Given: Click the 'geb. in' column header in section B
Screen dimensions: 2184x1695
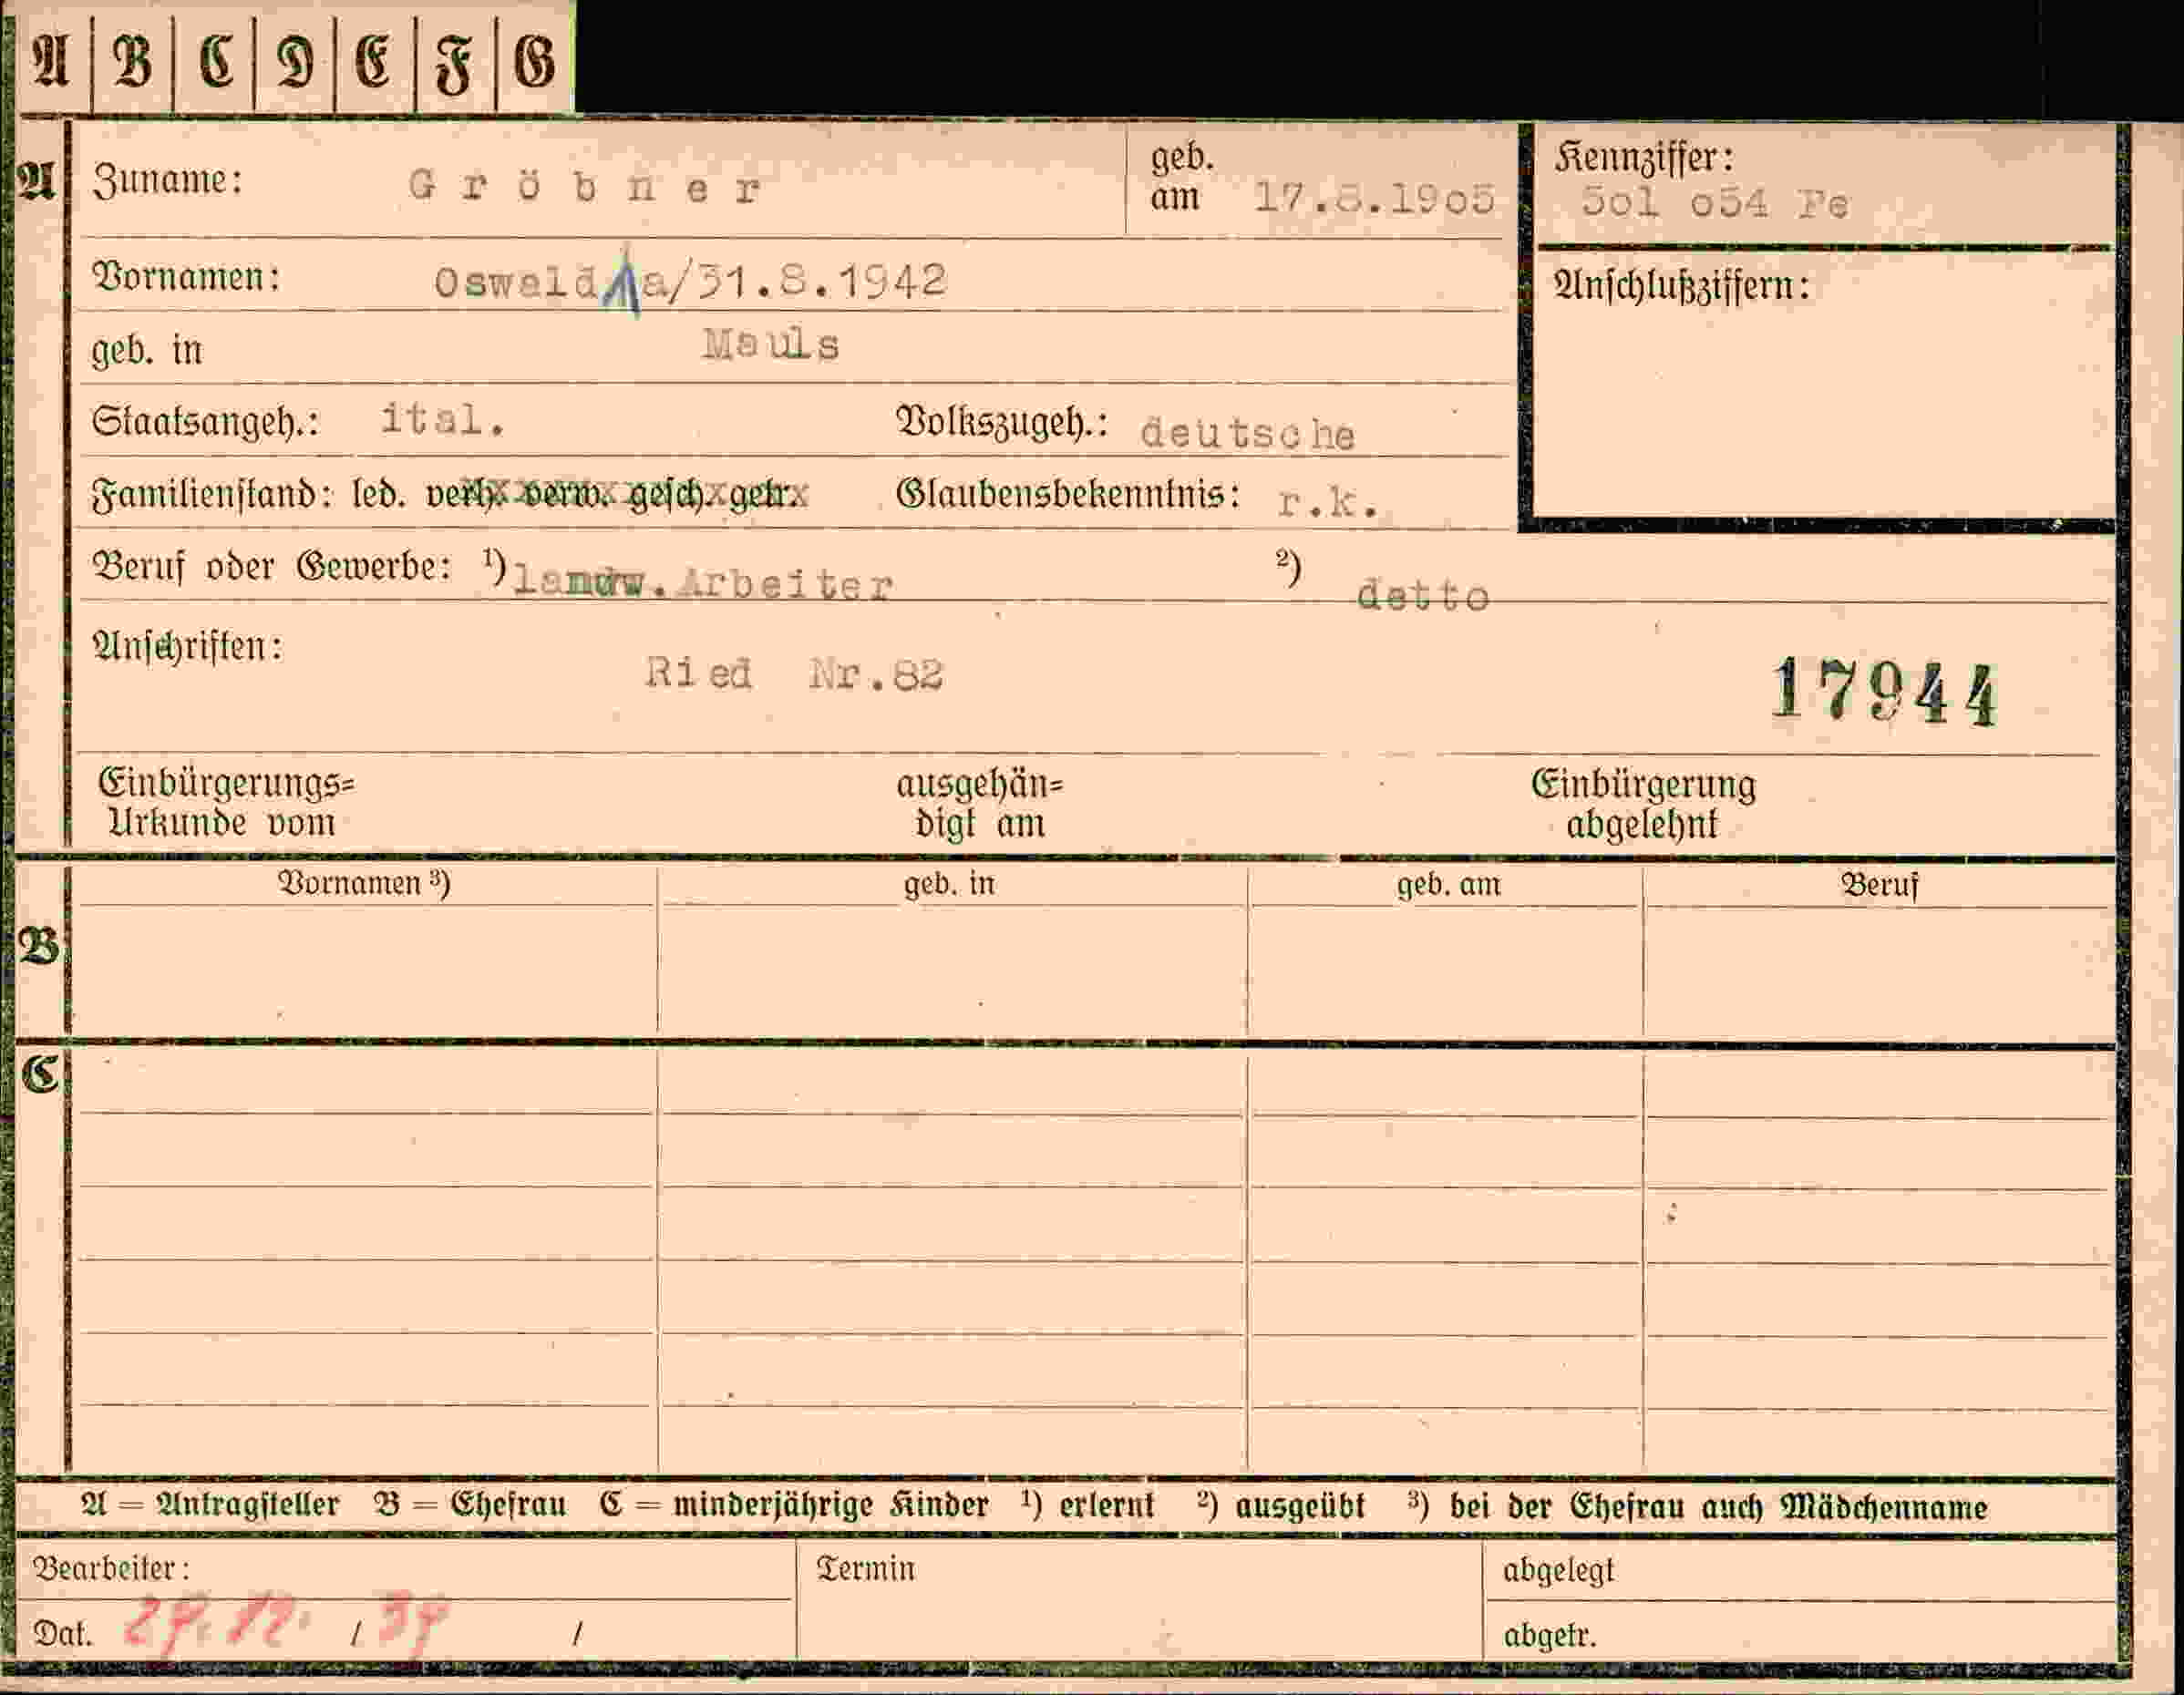Looking at the screenshot, I should [x=950, y=885].
